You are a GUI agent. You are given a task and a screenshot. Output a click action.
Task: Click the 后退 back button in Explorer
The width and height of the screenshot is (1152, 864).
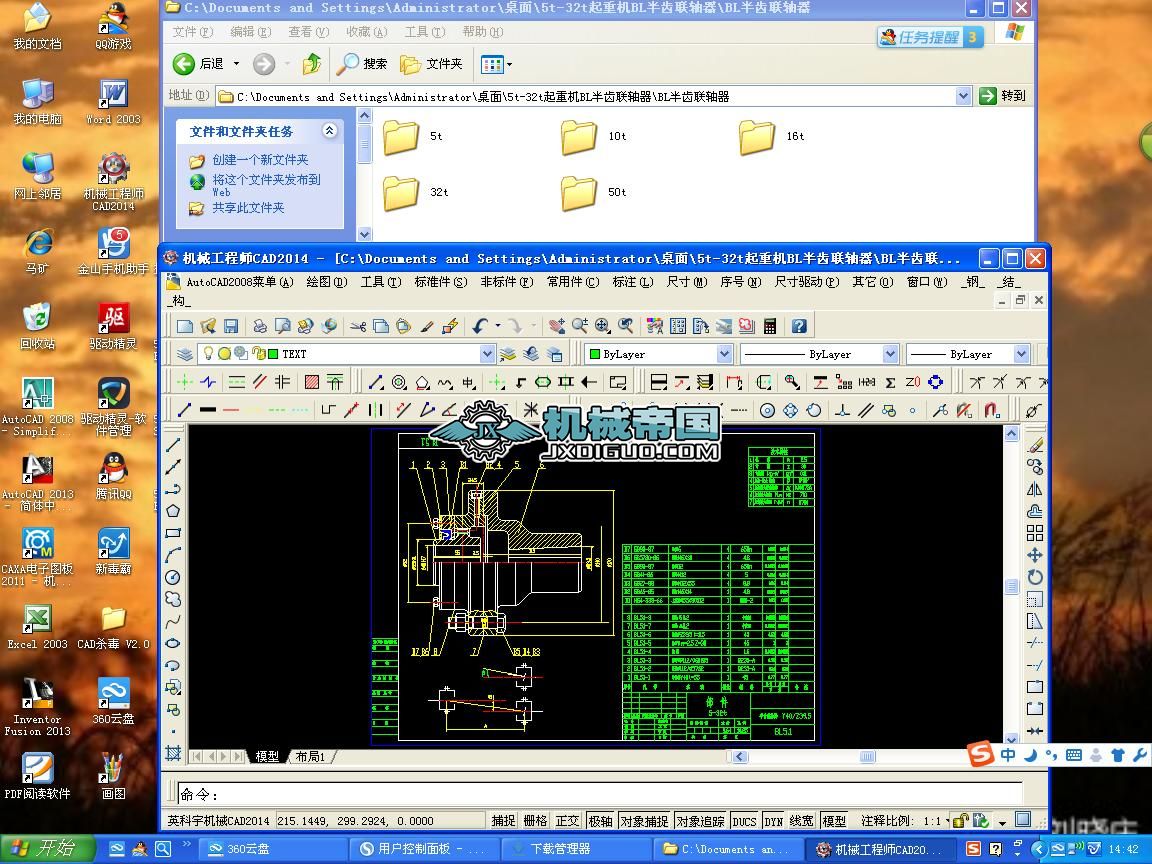pyautogui.click(x=198, y=64)
